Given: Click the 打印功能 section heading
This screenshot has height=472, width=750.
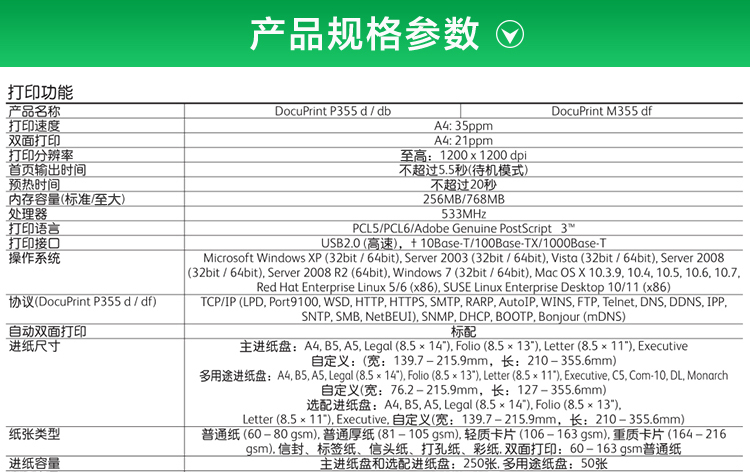Looking at the screenshot, I should (40, 92).
